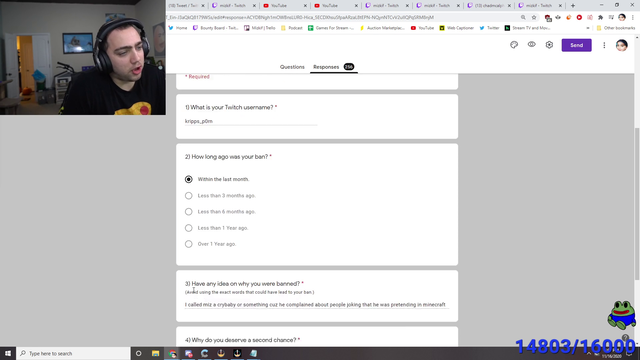This screenshot has width=640, height=360.
Task: Open the Google account avatar beside Send
Action: 622,45
